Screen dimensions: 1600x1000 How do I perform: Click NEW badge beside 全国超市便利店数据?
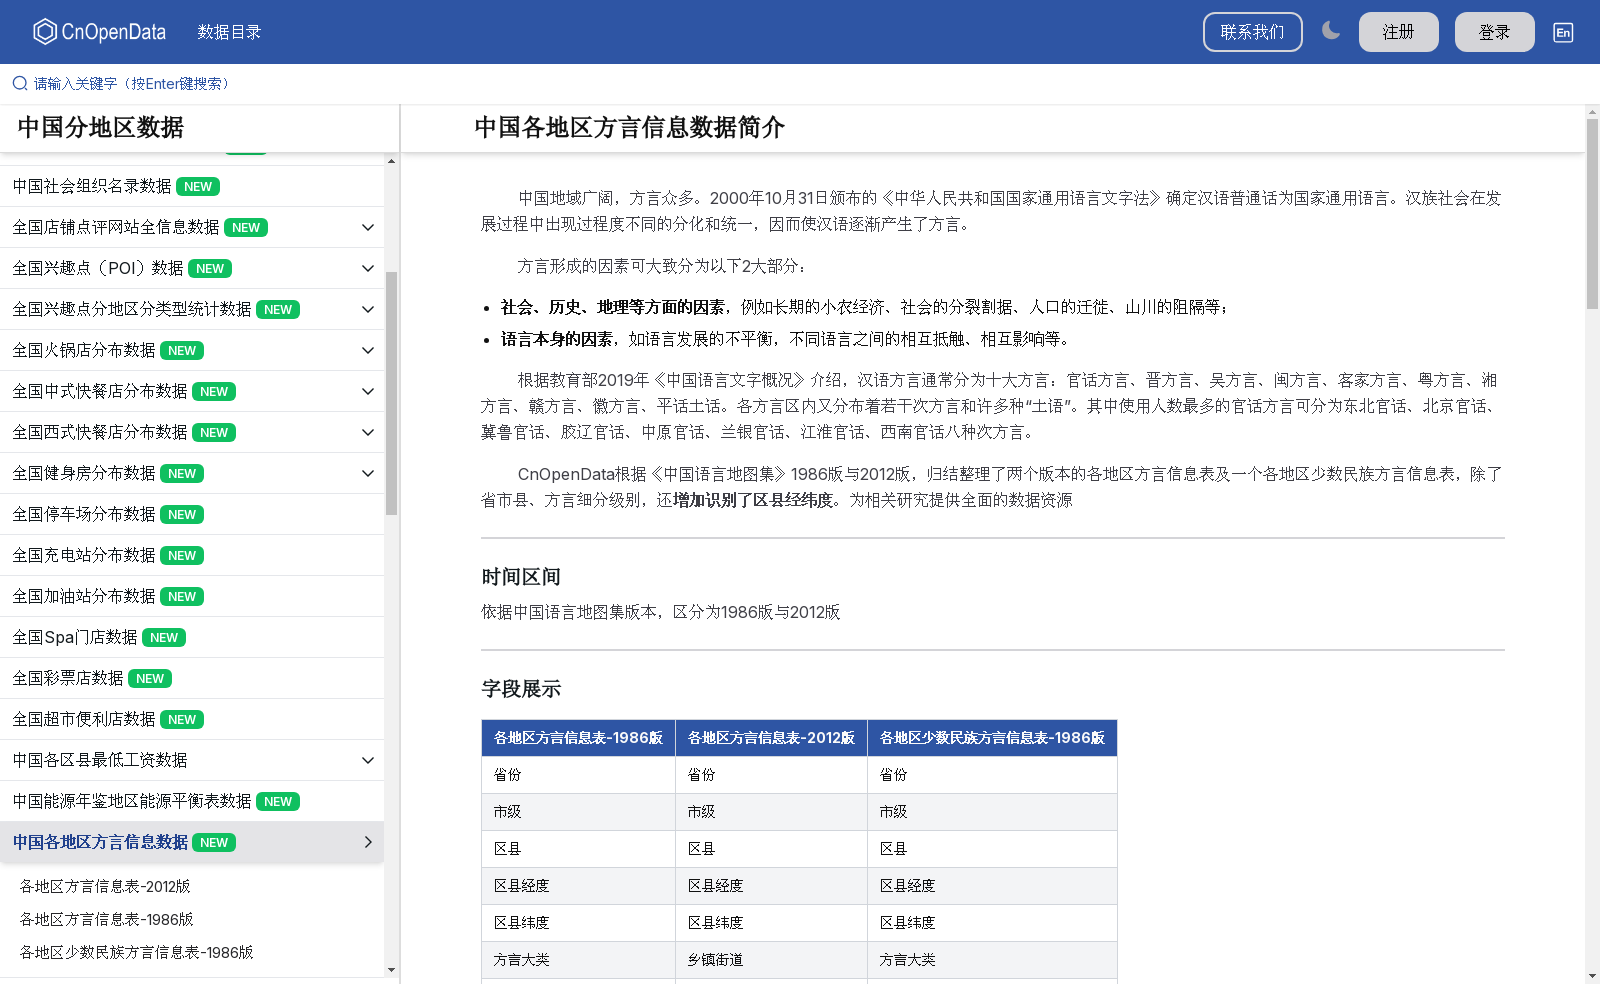[182, 720]
